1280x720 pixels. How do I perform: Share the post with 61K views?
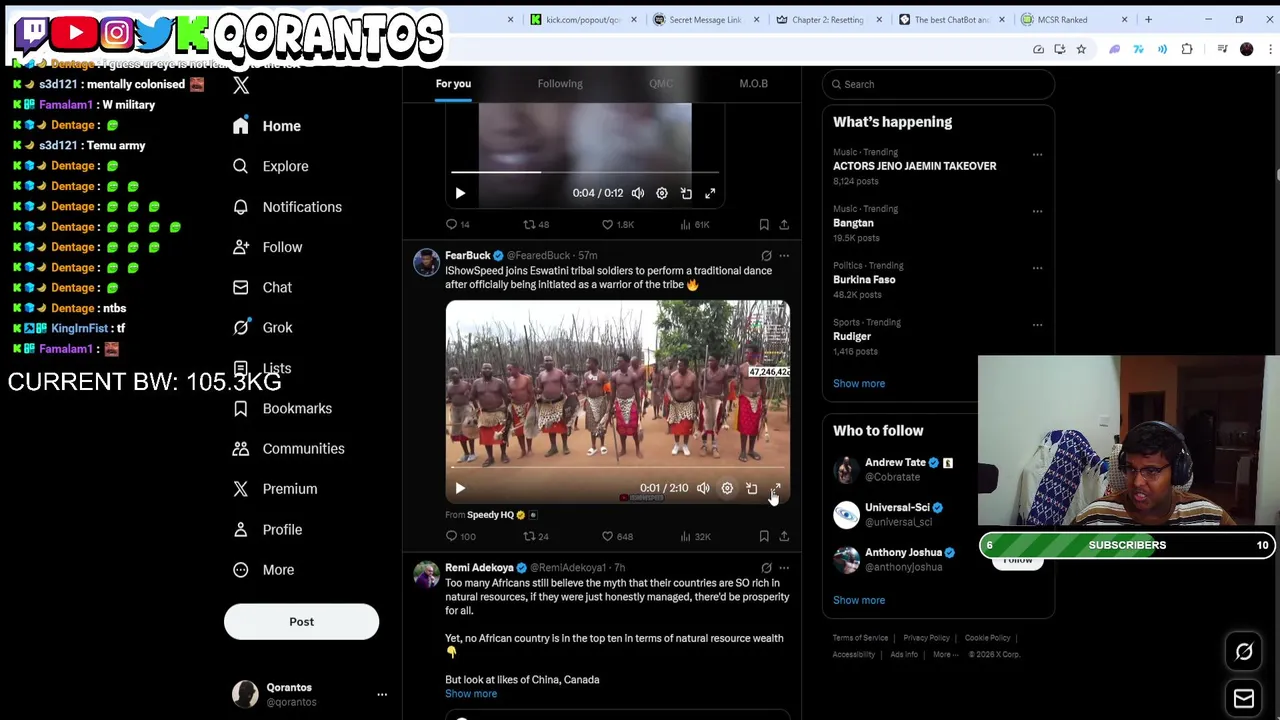coord(784,225)
